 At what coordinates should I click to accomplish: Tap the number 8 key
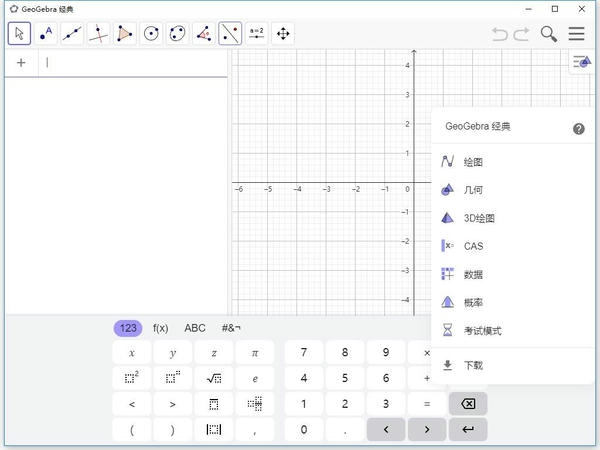pyautogui.click(x=345, y=353)
